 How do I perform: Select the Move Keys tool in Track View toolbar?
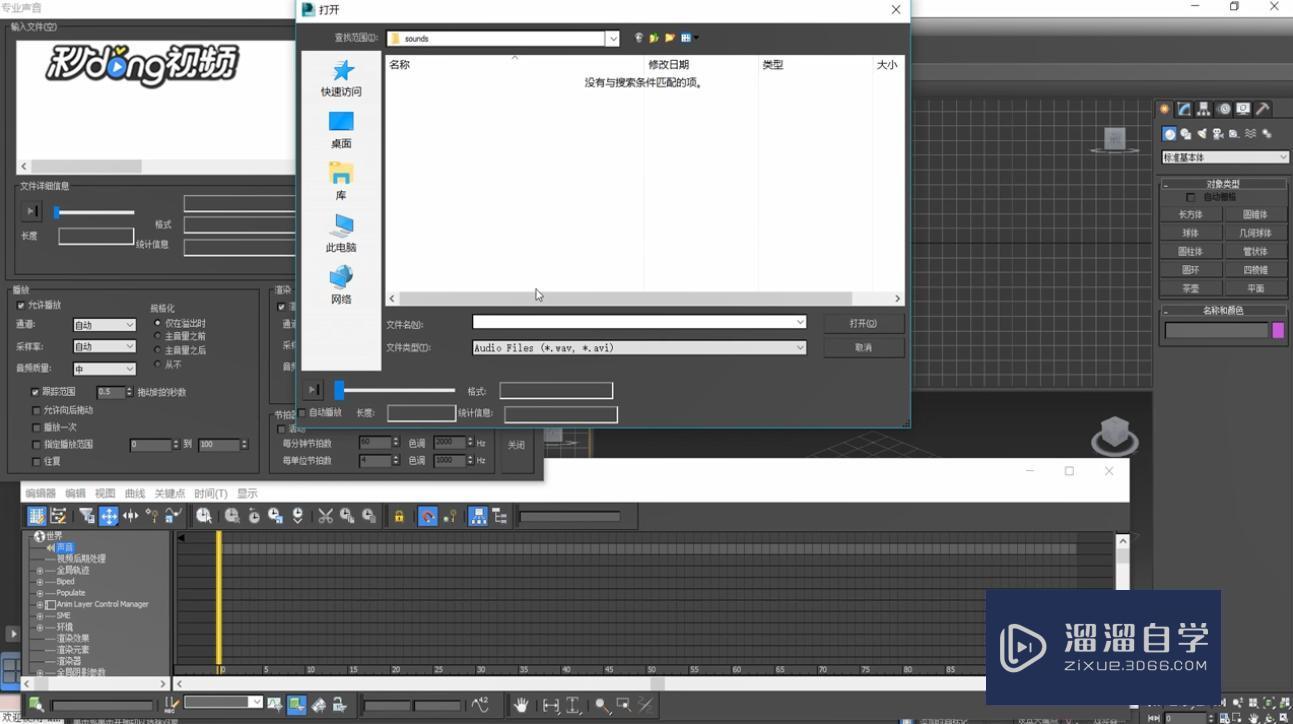[x=110, y=515]
